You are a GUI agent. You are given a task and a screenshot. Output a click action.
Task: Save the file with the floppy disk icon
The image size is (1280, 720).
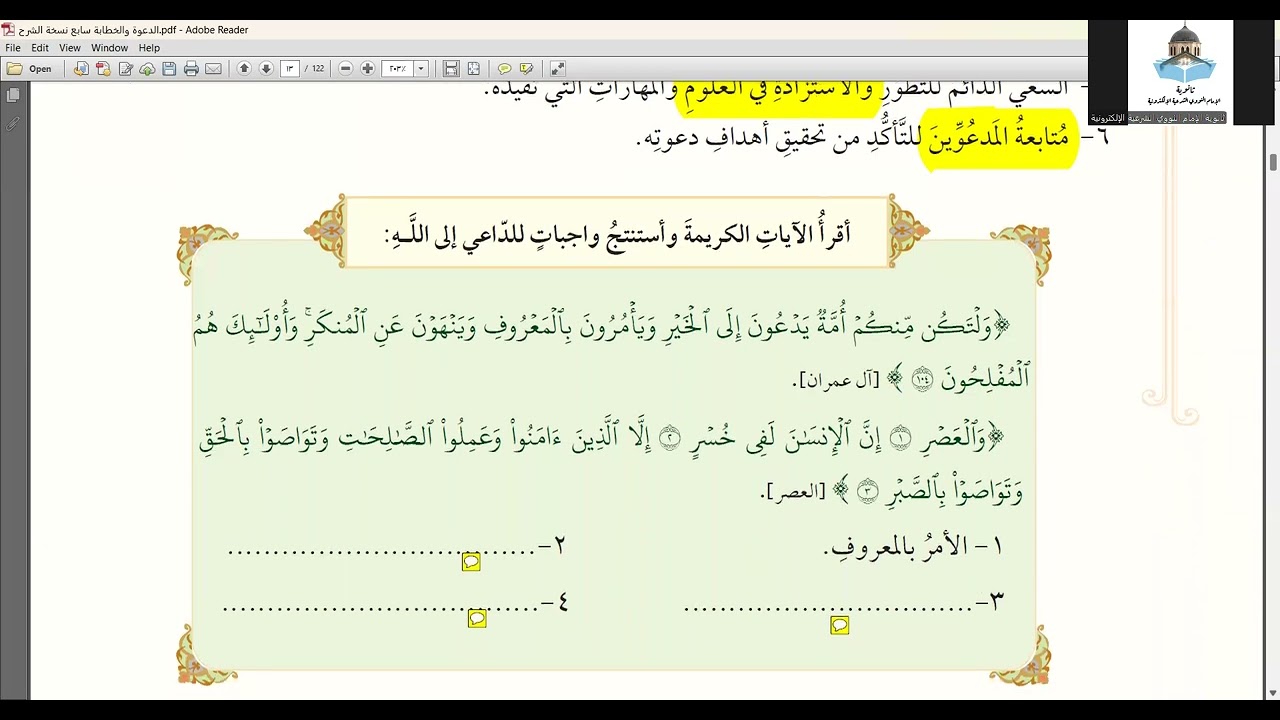(169, 69)
